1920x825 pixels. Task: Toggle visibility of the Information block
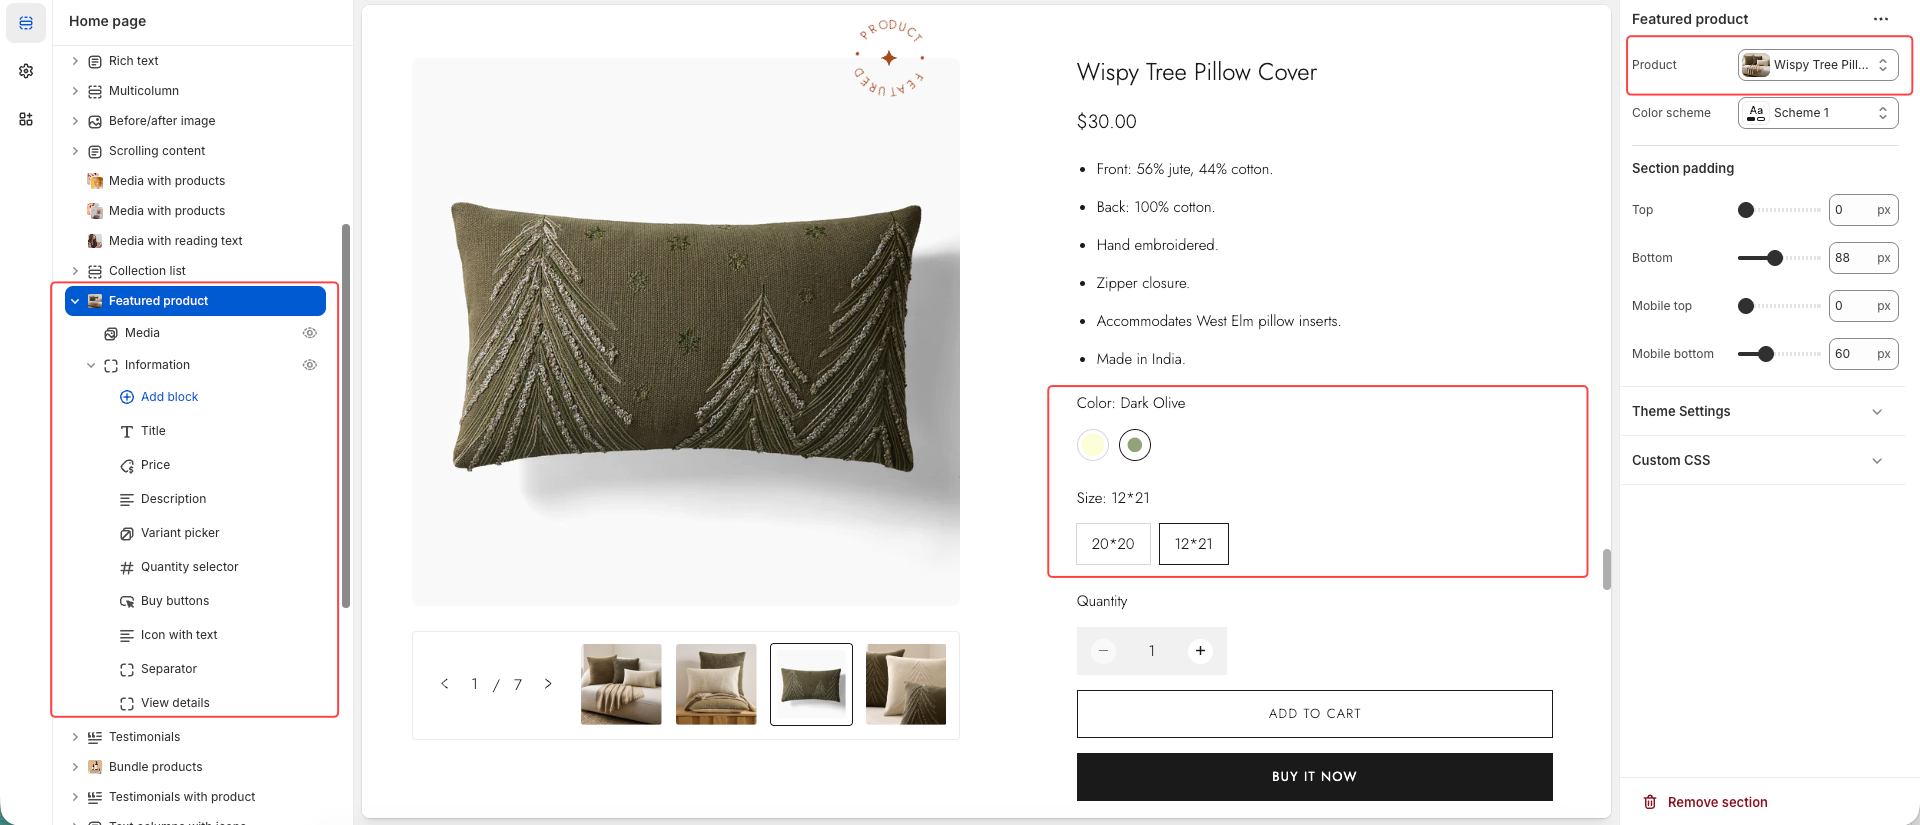coord(310,365)
